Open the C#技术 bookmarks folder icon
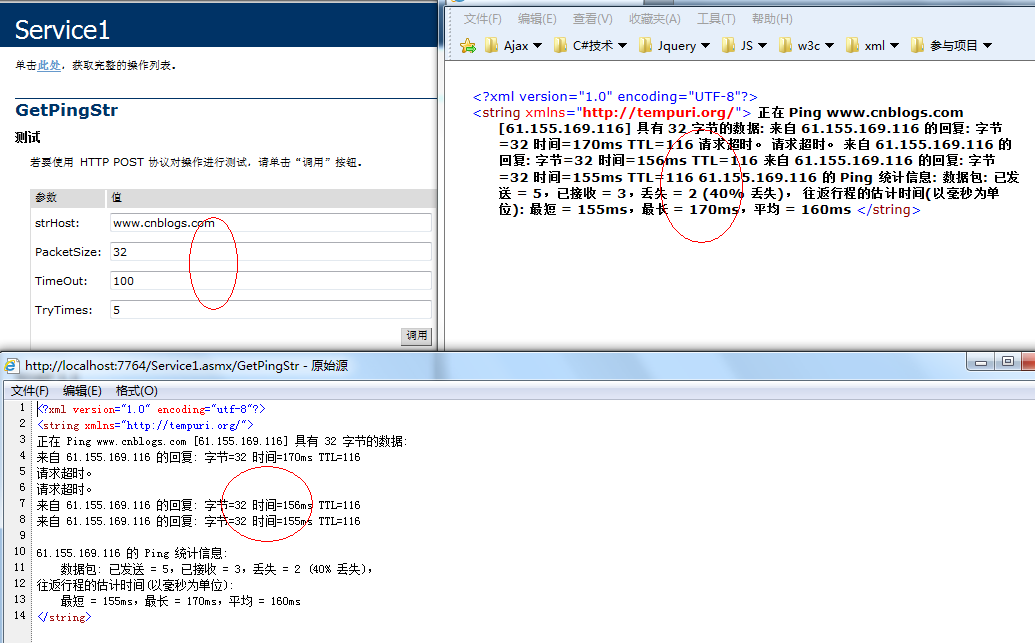This screenshot has height=643, width=1035. click(560, 46)
